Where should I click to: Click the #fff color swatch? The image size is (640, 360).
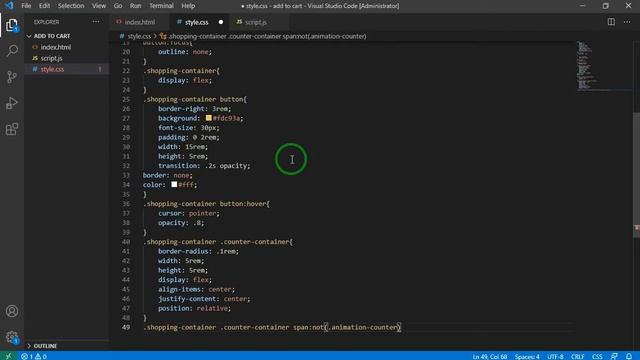tap(174, 184)
